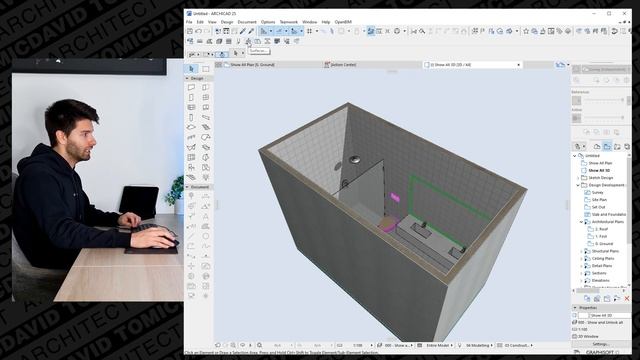Image resolution: width=640 pixels, height=360 pixels.
Task: Collapse the Architectural Plans folder
Action: click(582, 222)
